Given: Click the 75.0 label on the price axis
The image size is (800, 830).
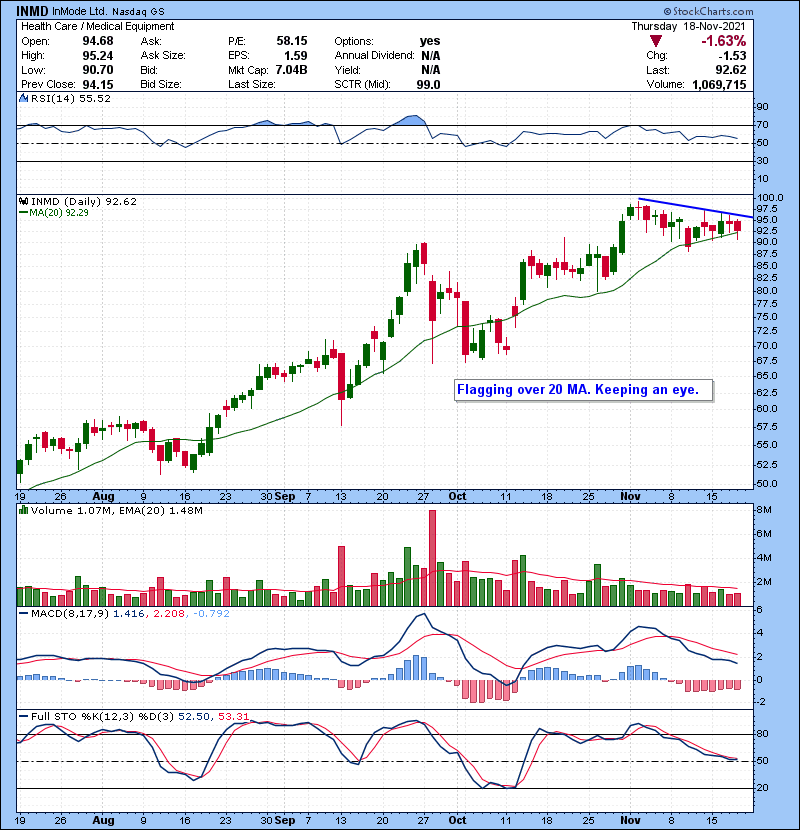Looking at the screenshot, I should click(x=767, y=317).
